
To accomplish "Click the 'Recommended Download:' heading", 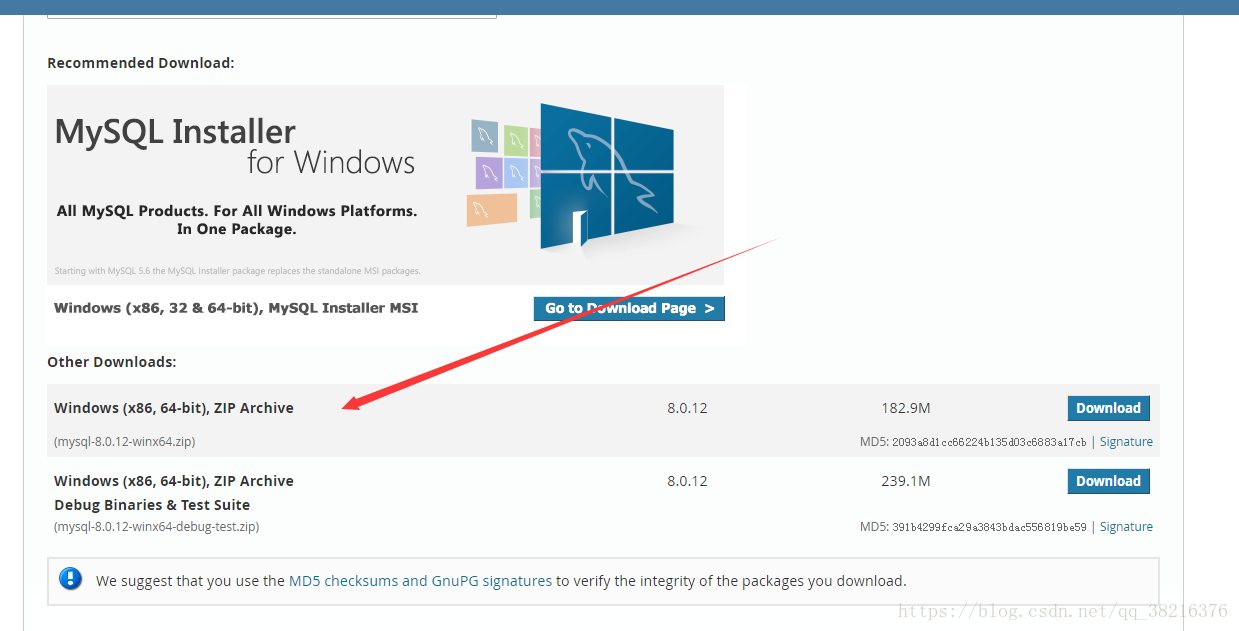I will (x=141, y=63).
